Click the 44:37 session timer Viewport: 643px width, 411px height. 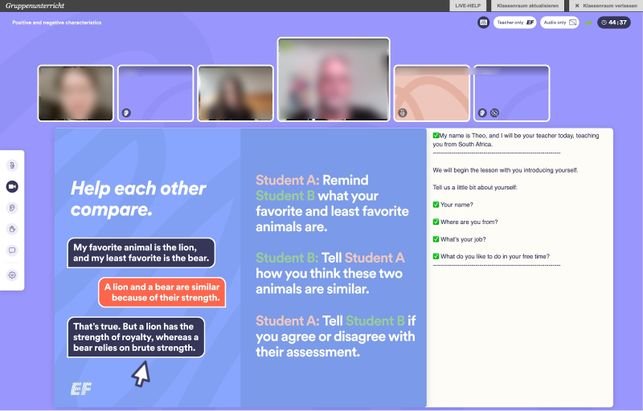614,21
